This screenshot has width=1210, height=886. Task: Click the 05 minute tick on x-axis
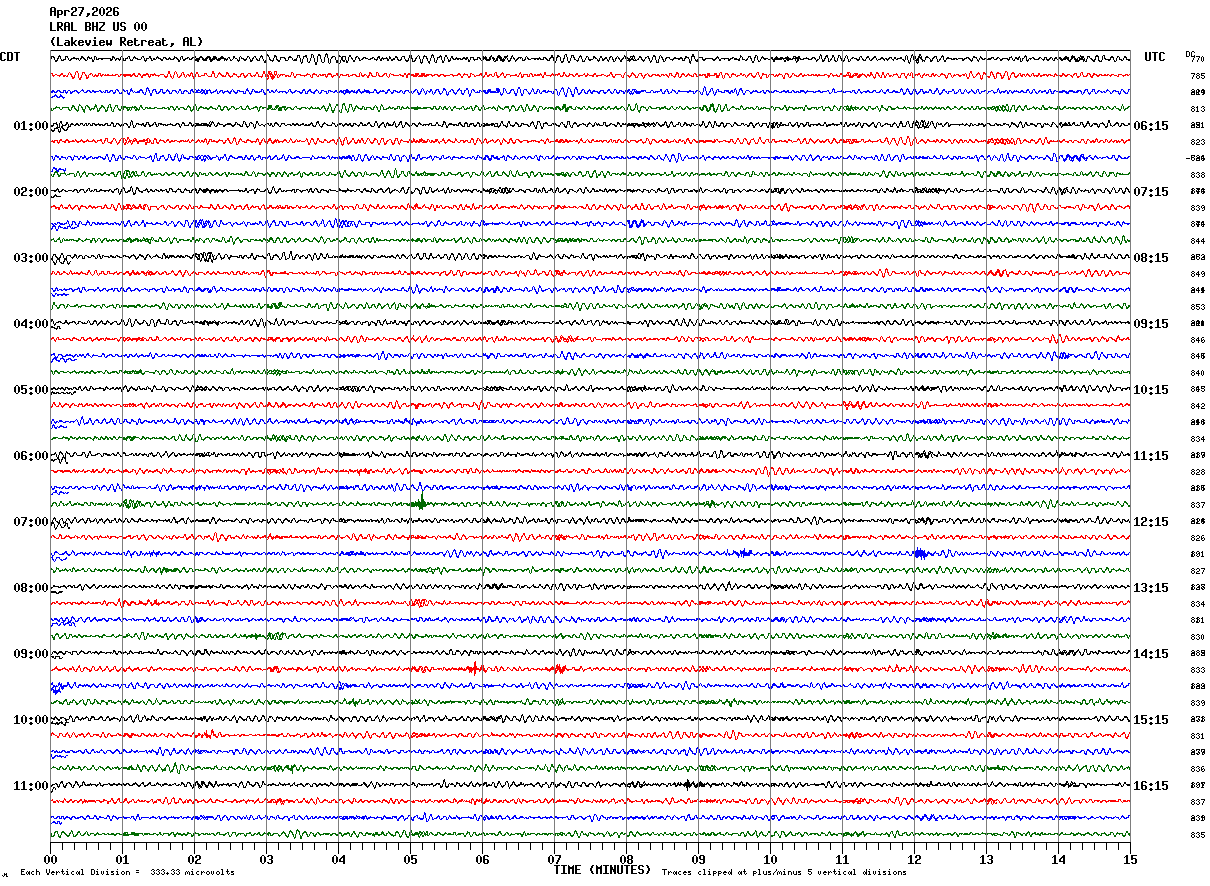410,860
